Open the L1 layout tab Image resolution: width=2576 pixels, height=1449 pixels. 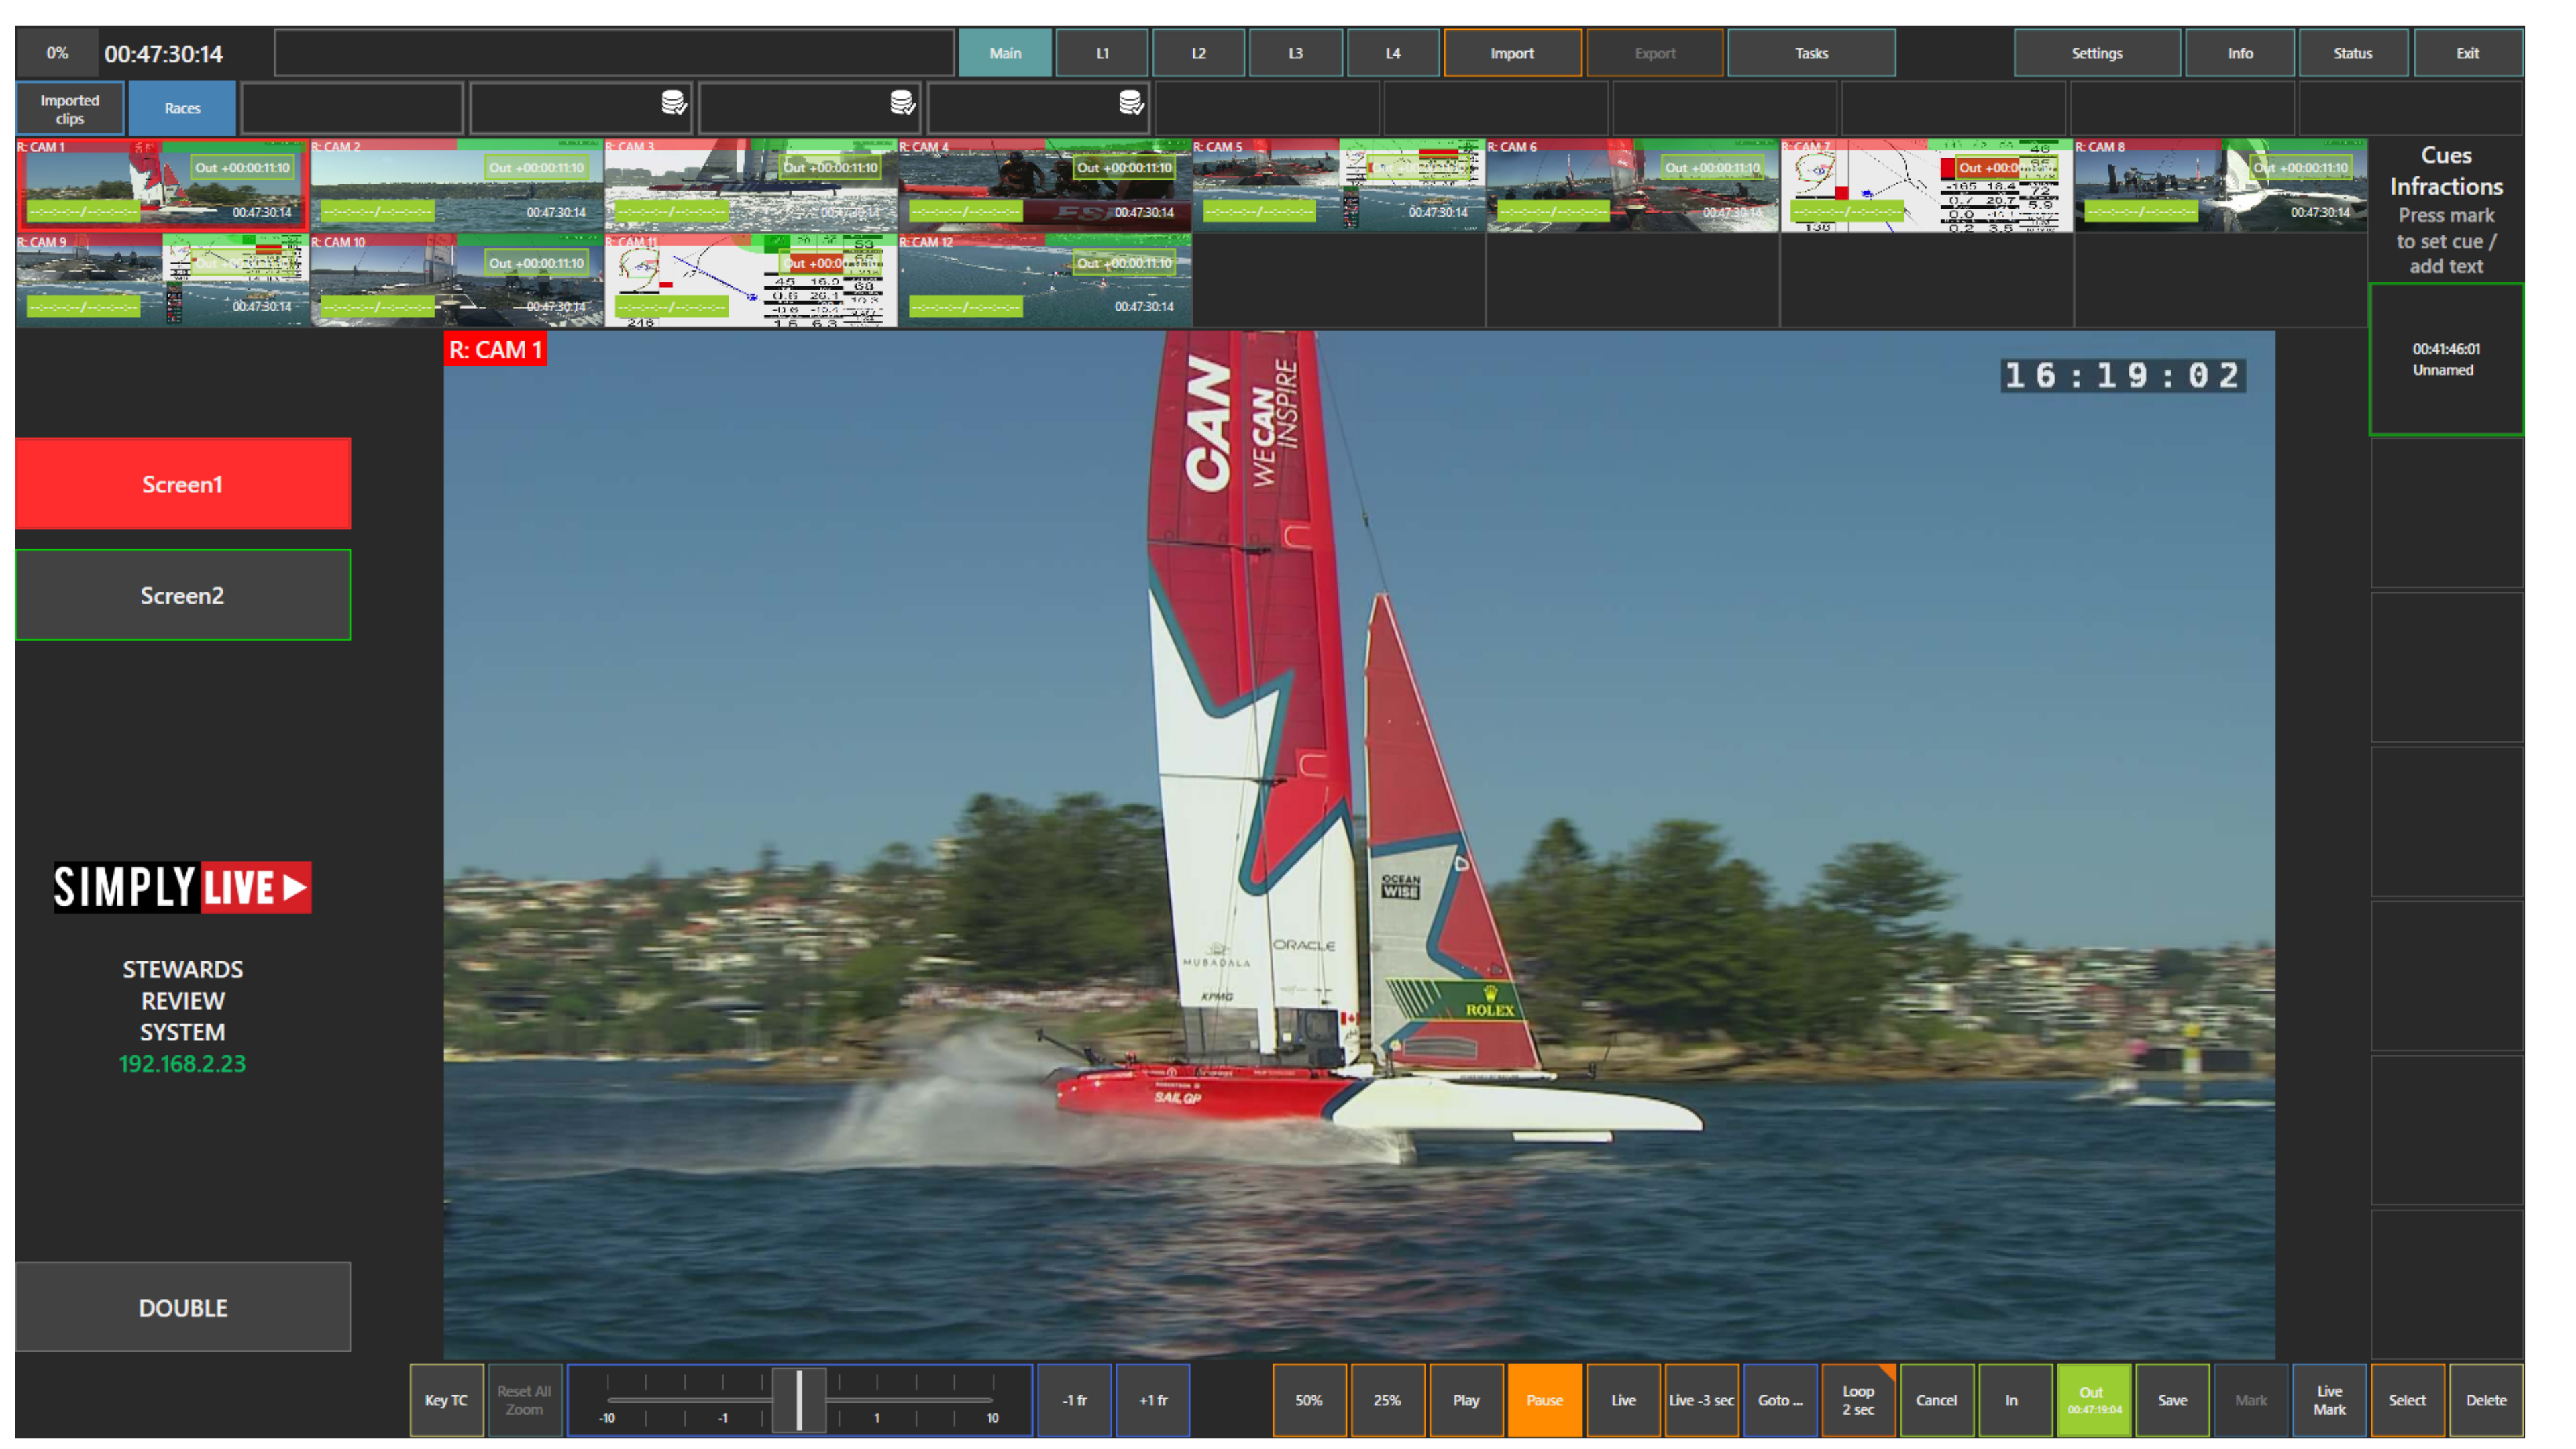[x=1102, y=53]
